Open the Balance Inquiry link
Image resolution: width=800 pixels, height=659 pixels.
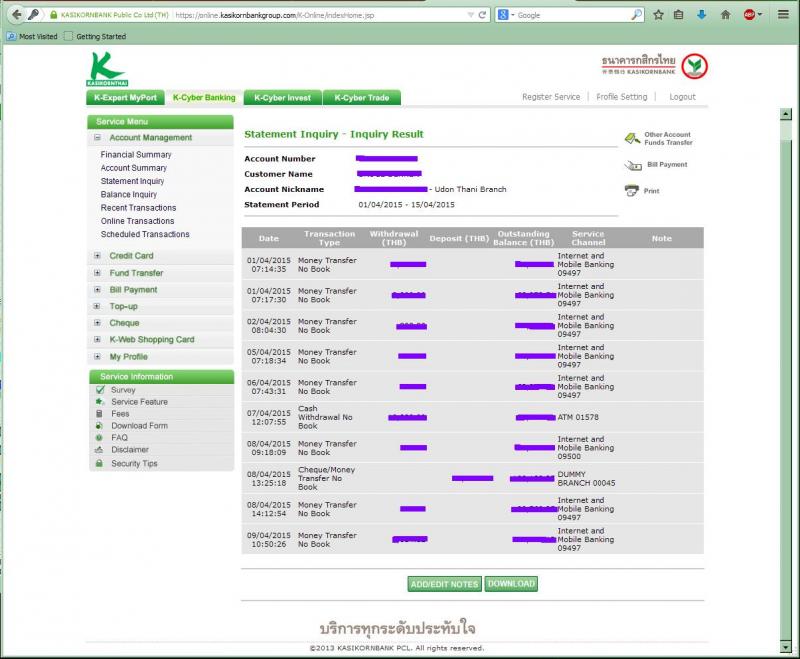coord(129,194)
